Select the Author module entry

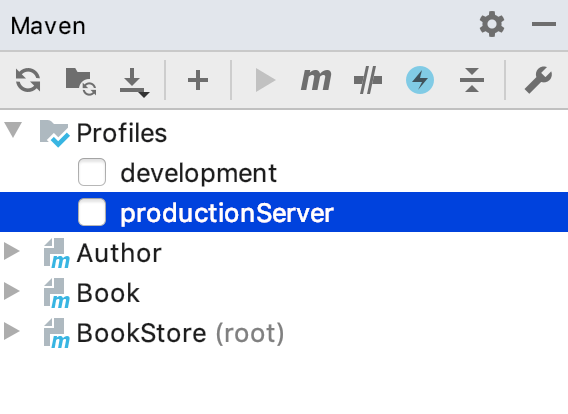point(119,253)
